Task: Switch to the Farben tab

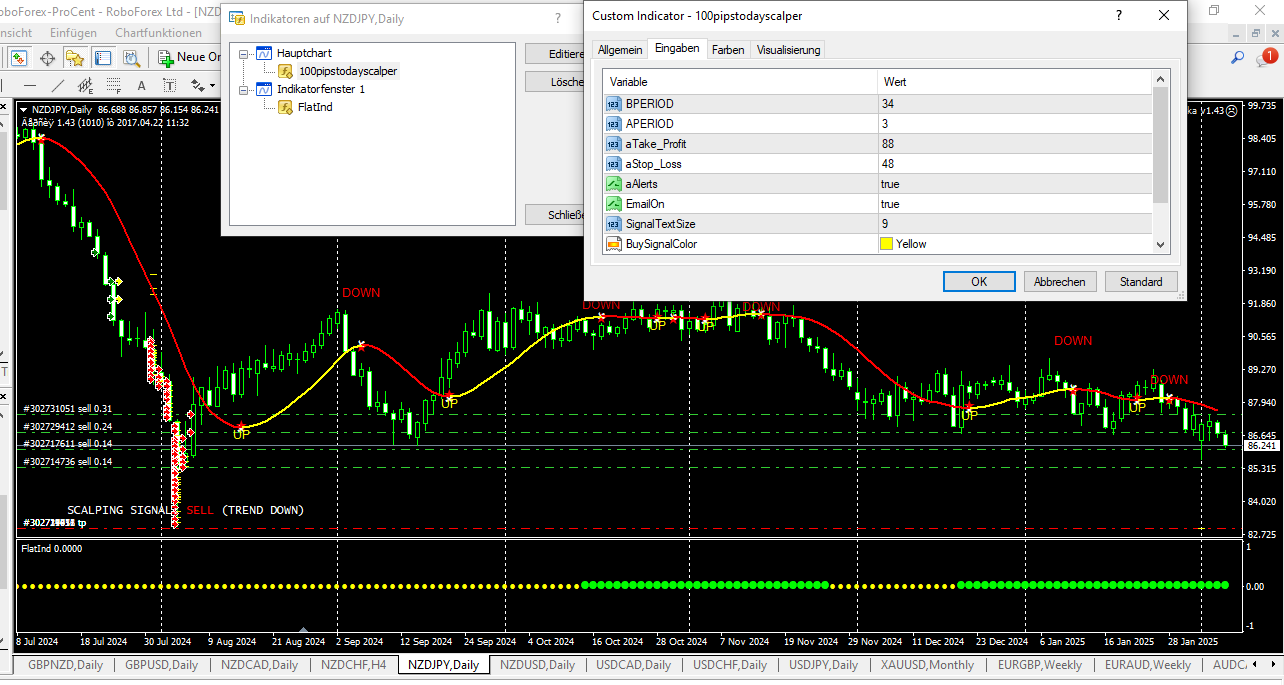Action: (728, 50)
